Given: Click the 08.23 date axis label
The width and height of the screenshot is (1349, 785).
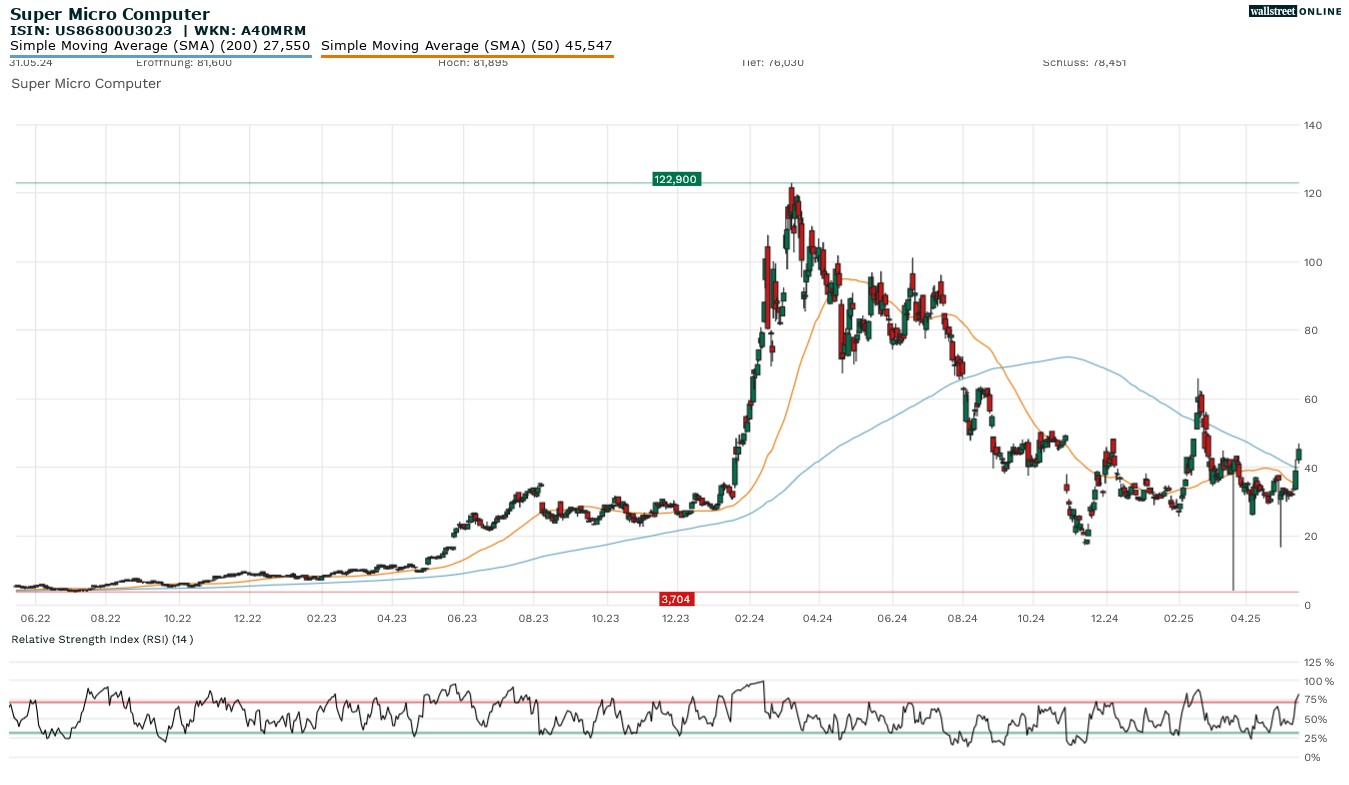Looking at the screenshot, I should pos(534,619).
